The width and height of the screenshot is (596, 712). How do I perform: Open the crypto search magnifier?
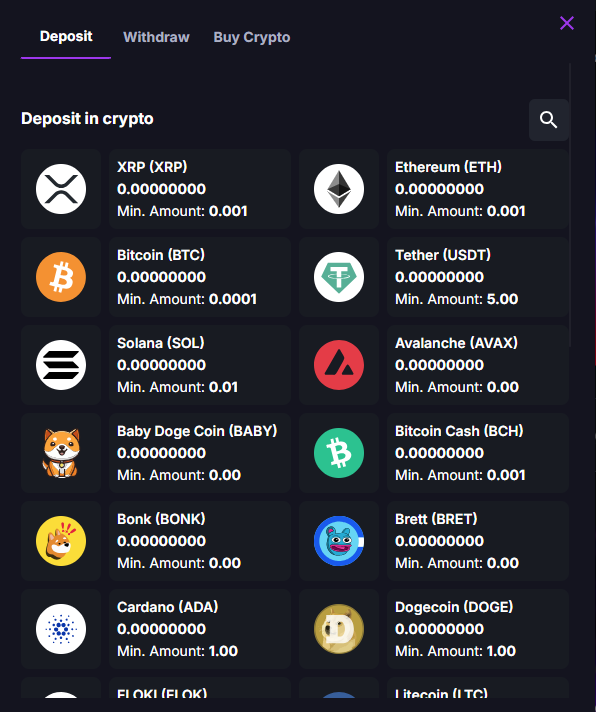point(549,120)
